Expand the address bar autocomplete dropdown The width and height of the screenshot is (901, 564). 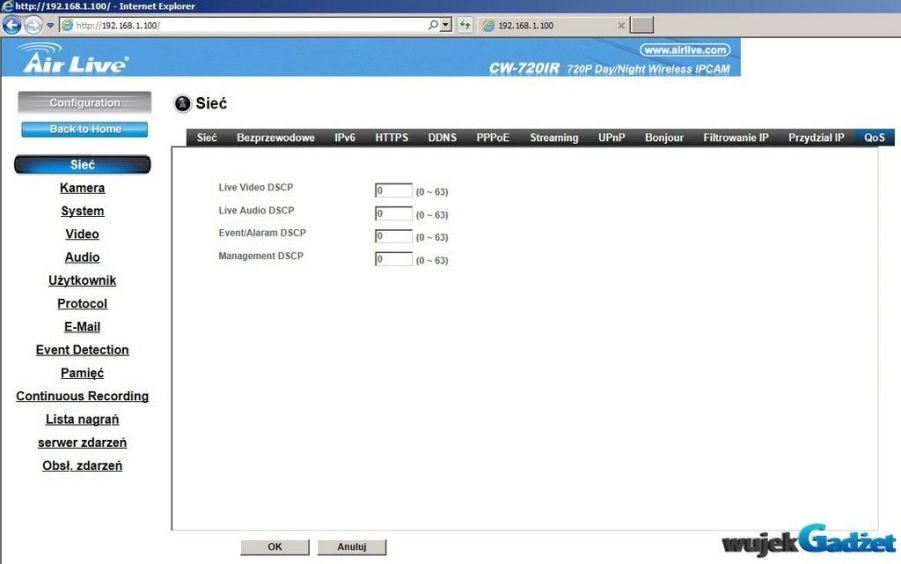[446, 25]
